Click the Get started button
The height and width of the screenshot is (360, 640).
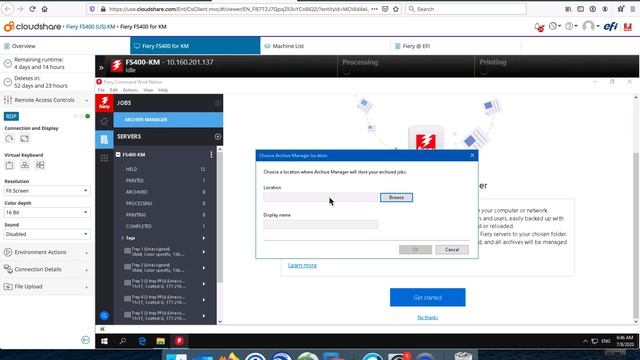(427, 297)
